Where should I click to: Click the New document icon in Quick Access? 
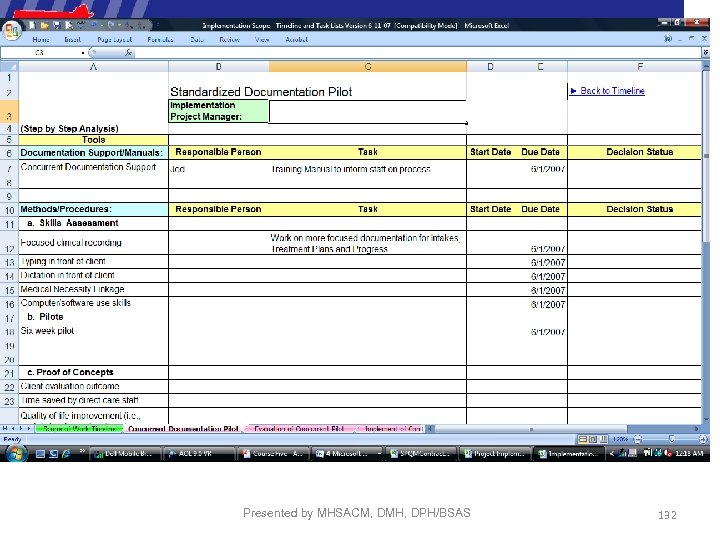point(33,25)
